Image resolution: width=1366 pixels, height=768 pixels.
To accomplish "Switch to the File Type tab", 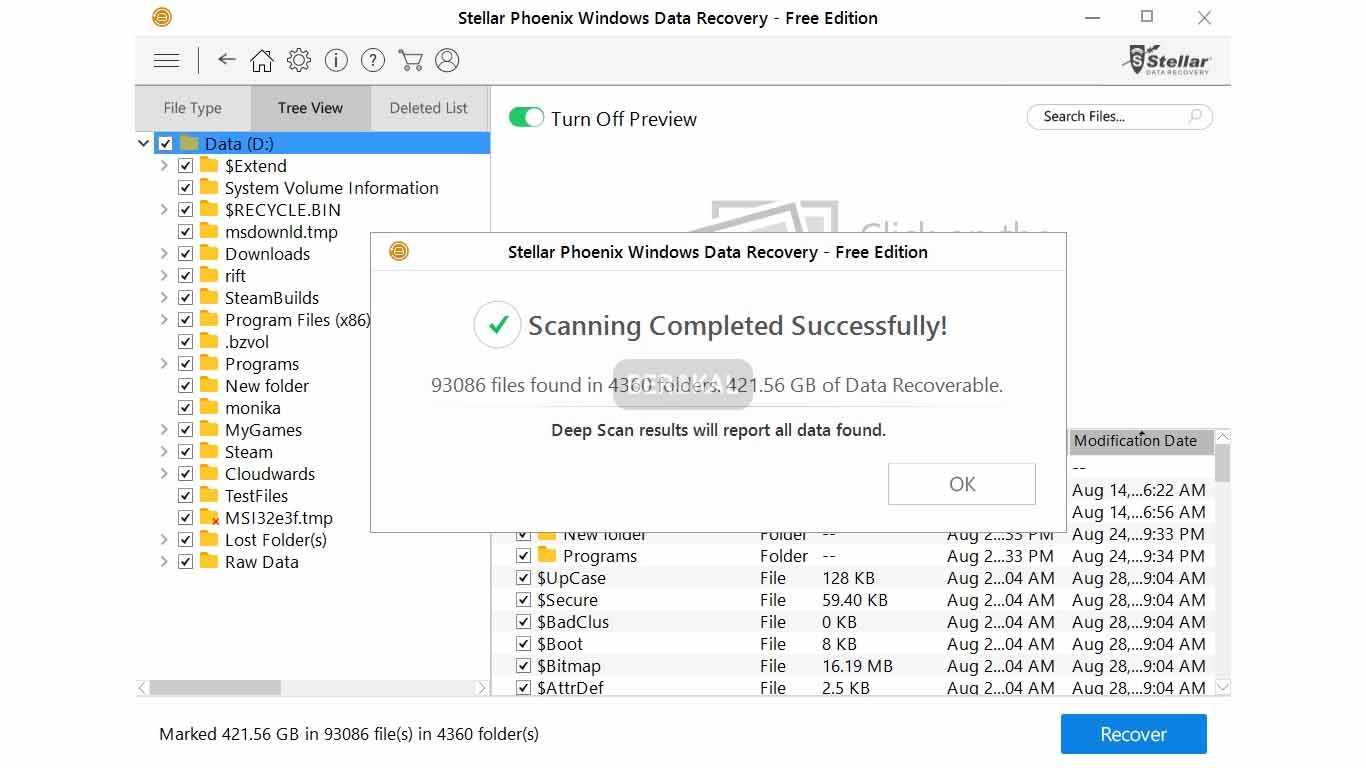I will [x=193, y=108].
